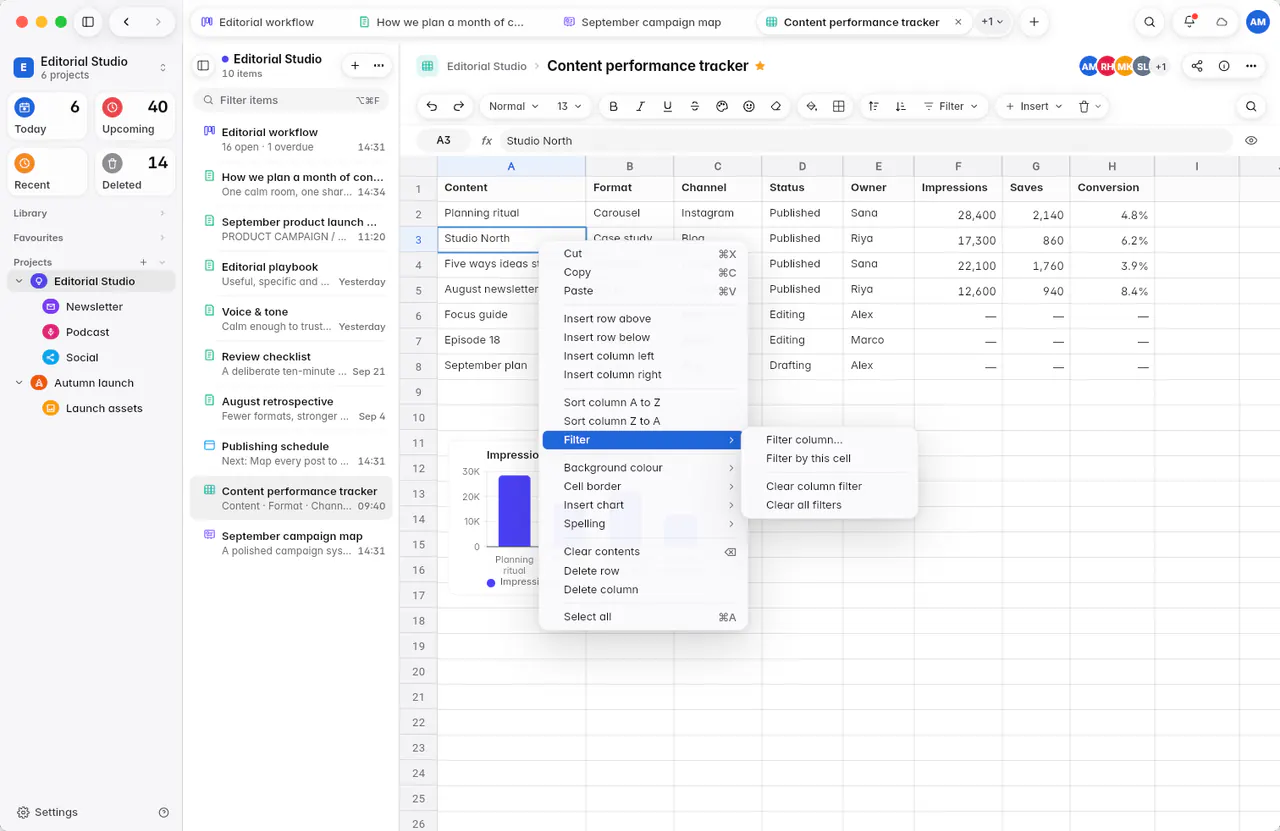Click the clear formatting eraser icon
The width and height of the screenshot is (1280, 831).
click(775, 106)
